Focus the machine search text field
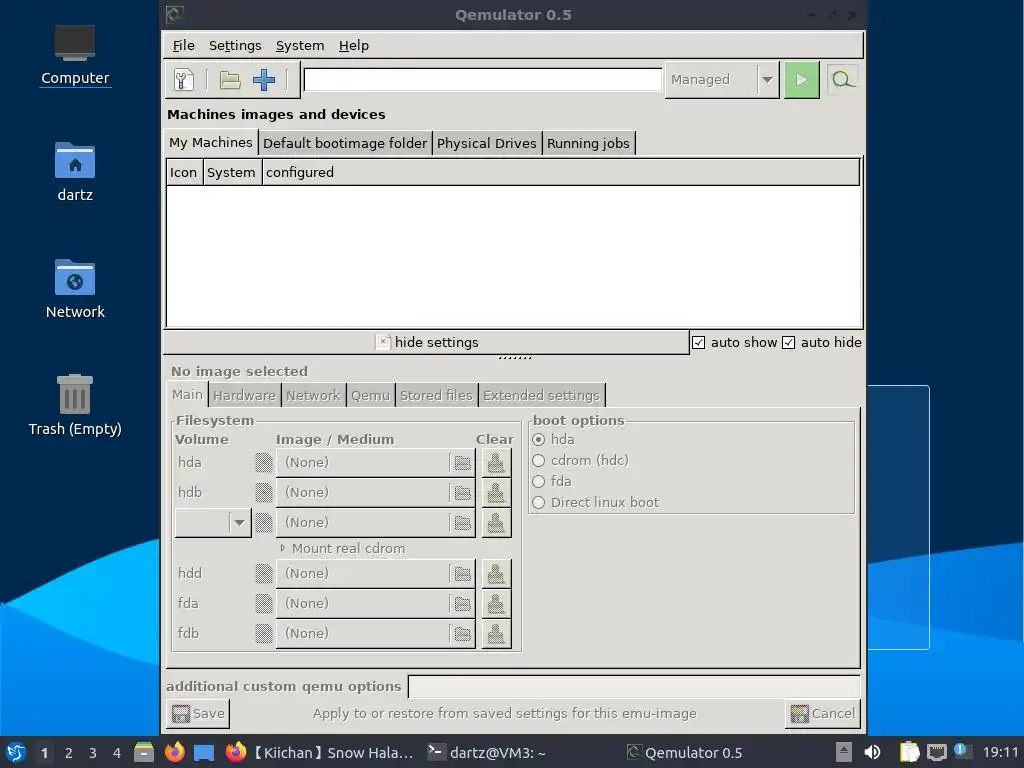The image size is (1024, 768). point(483,80)
